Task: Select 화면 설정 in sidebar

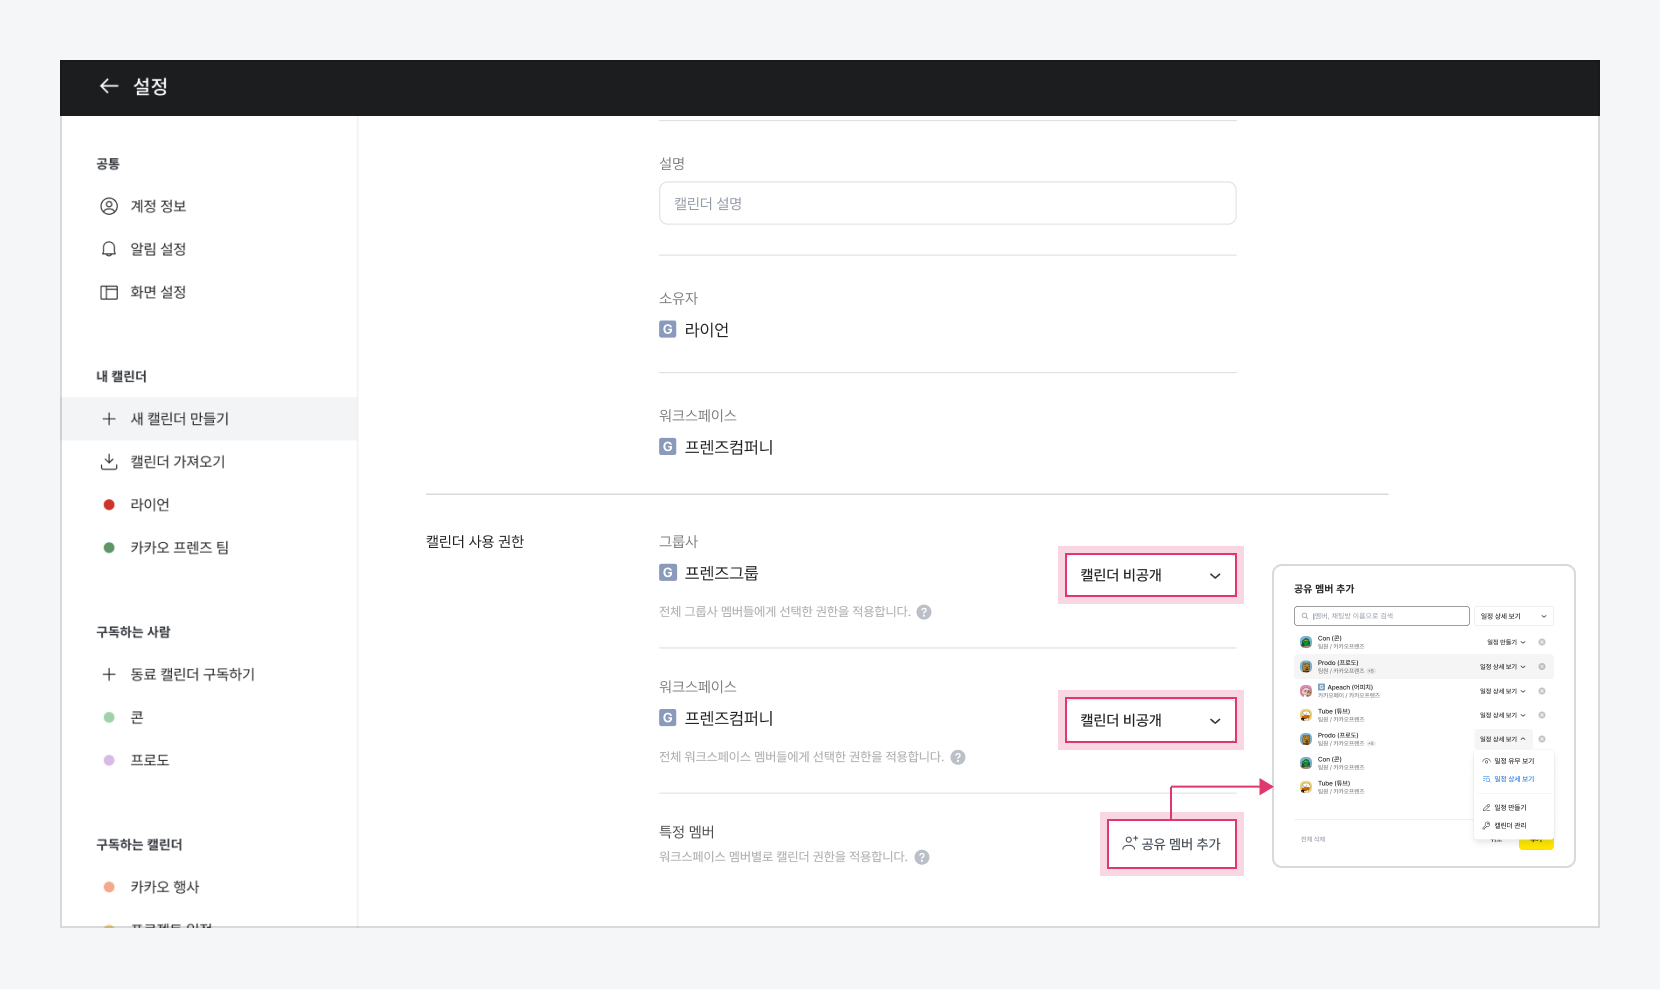Action: tap(158, 292)
